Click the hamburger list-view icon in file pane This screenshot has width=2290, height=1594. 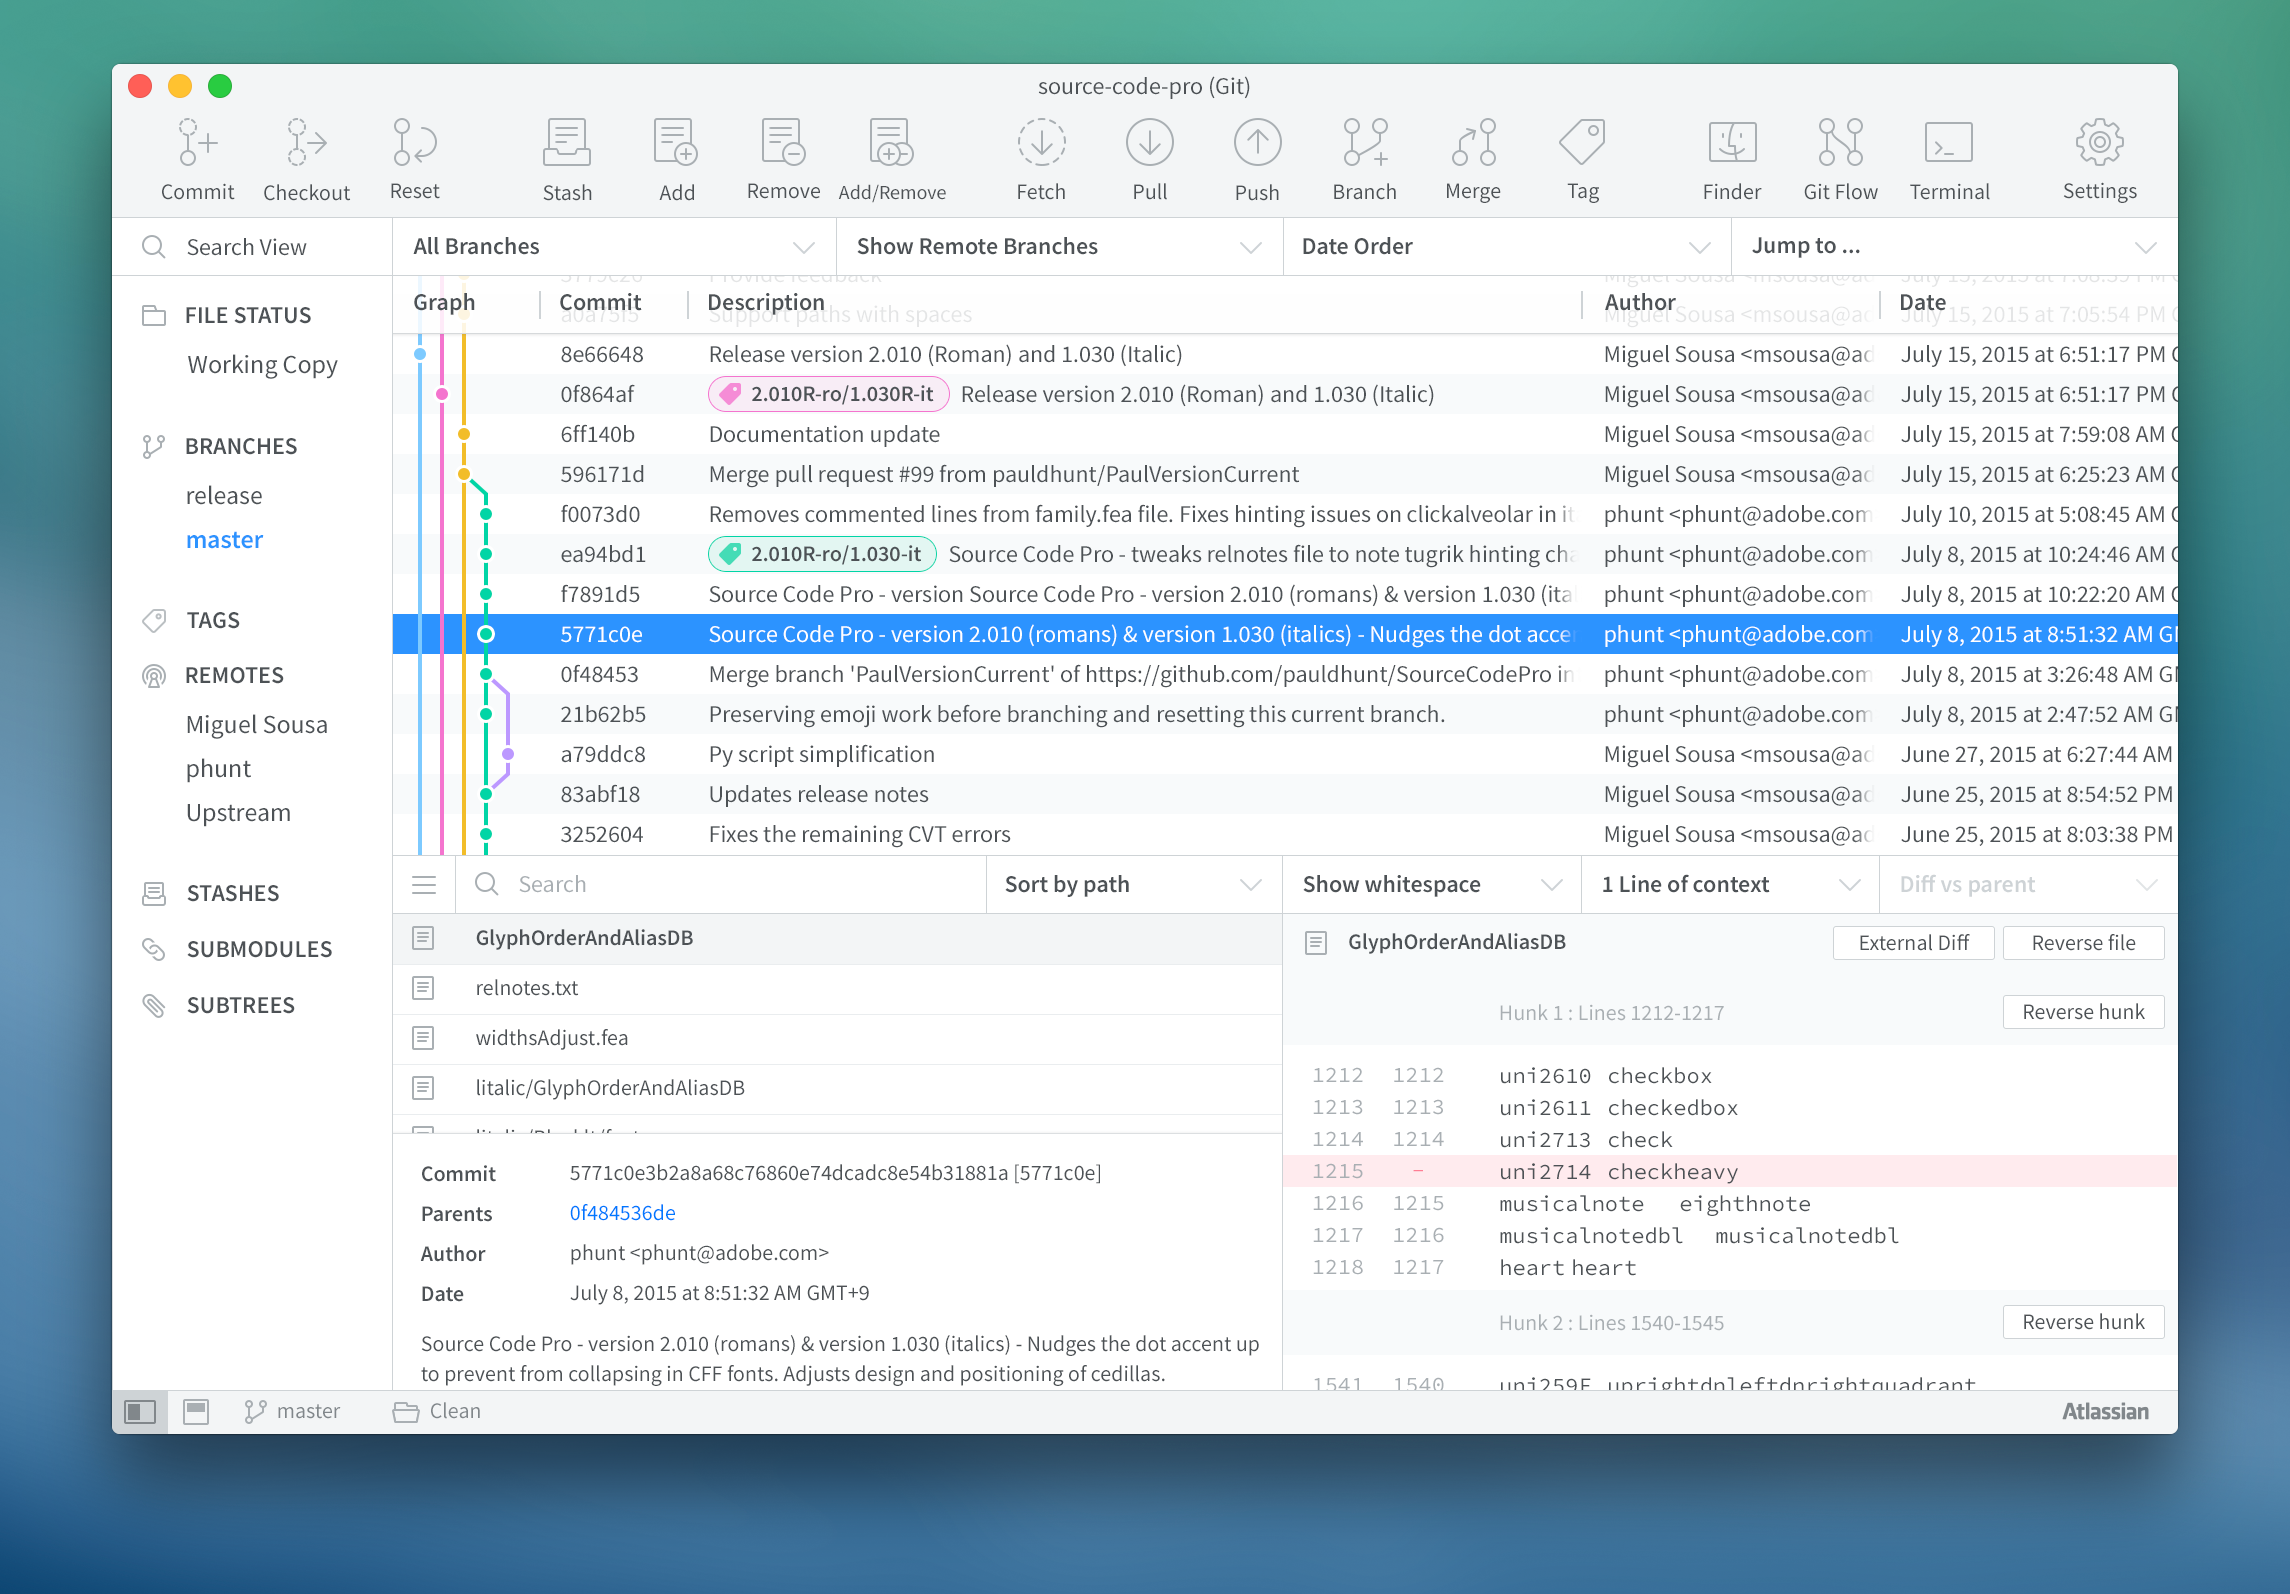click(424, 884)
